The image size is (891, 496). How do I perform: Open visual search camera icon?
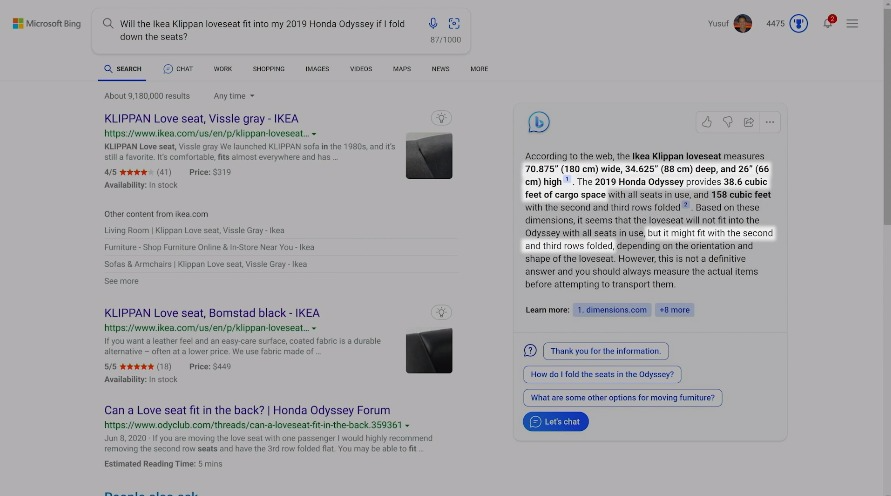click(x=453, y=23)
